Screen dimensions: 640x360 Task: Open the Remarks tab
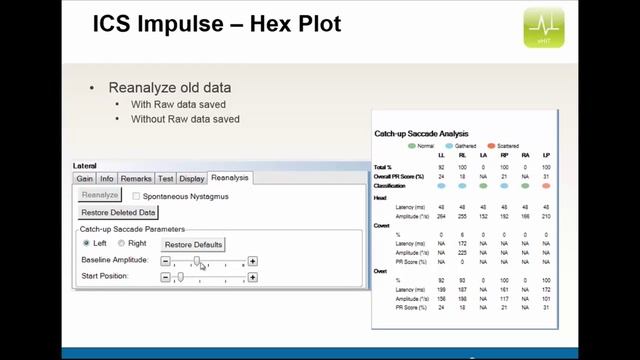coord(136,179)
